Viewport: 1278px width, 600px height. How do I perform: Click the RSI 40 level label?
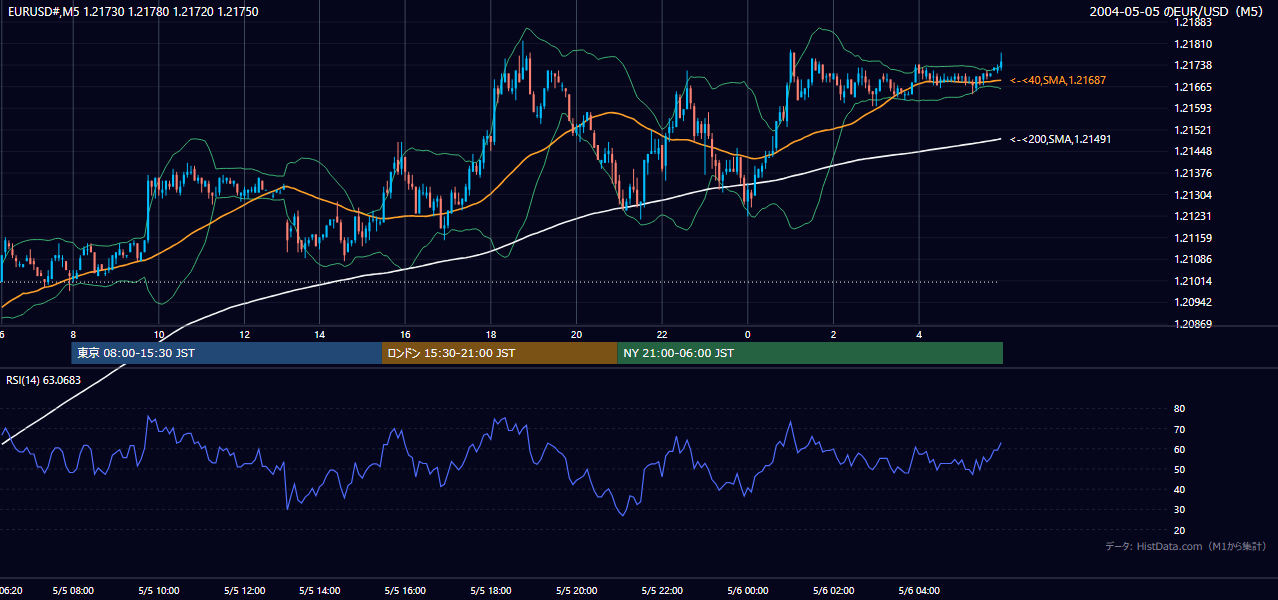point(1180,489)
